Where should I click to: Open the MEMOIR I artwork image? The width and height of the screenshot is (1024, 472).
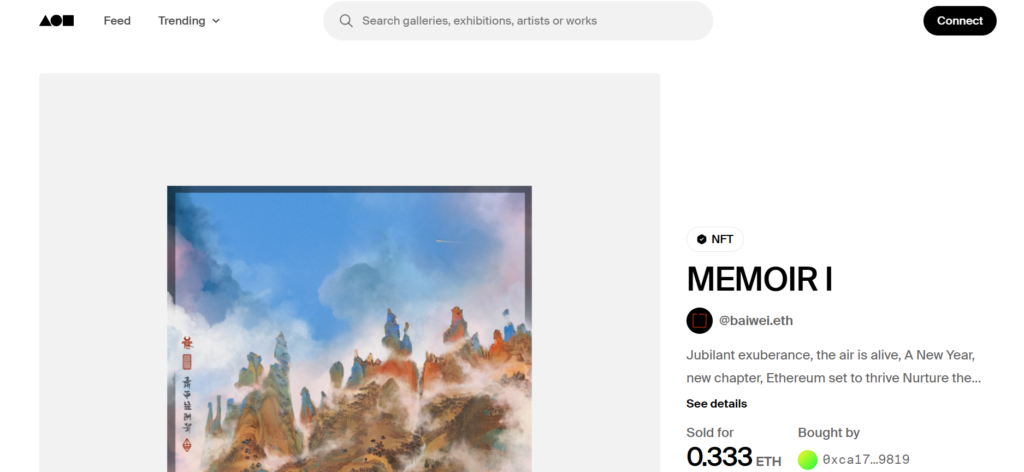[x=349, y=329]
